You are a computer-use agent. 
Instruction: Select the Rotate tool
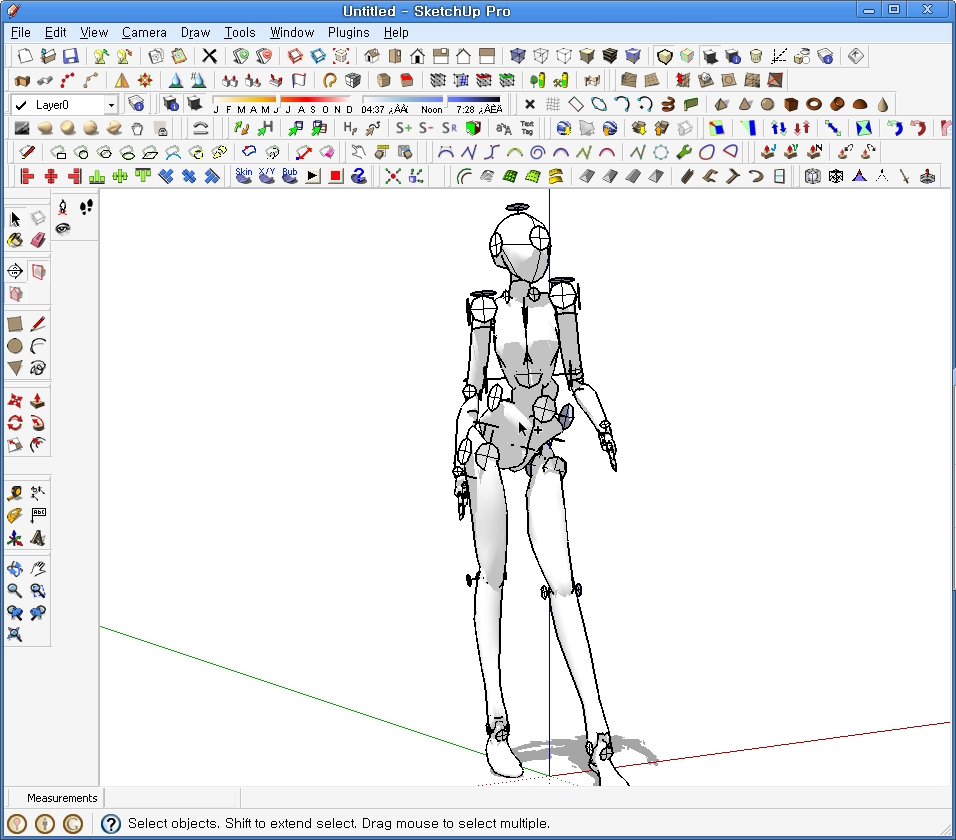pyautogui.click(x=15, y=422)
